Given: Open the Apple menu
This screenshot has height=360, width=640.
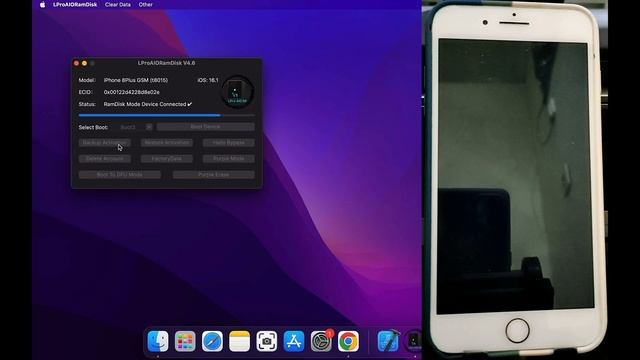Looking at the screenshot, I should coord(42,5).
